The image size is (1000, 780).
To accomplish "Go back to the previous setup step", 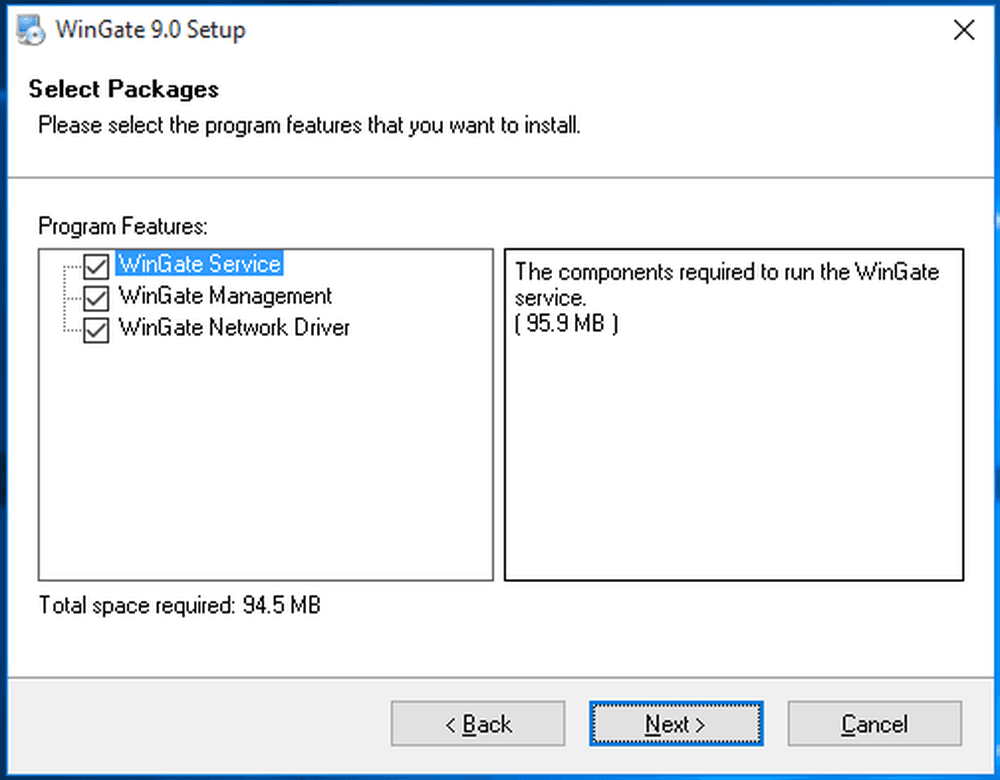I will (x=477, y=723).
